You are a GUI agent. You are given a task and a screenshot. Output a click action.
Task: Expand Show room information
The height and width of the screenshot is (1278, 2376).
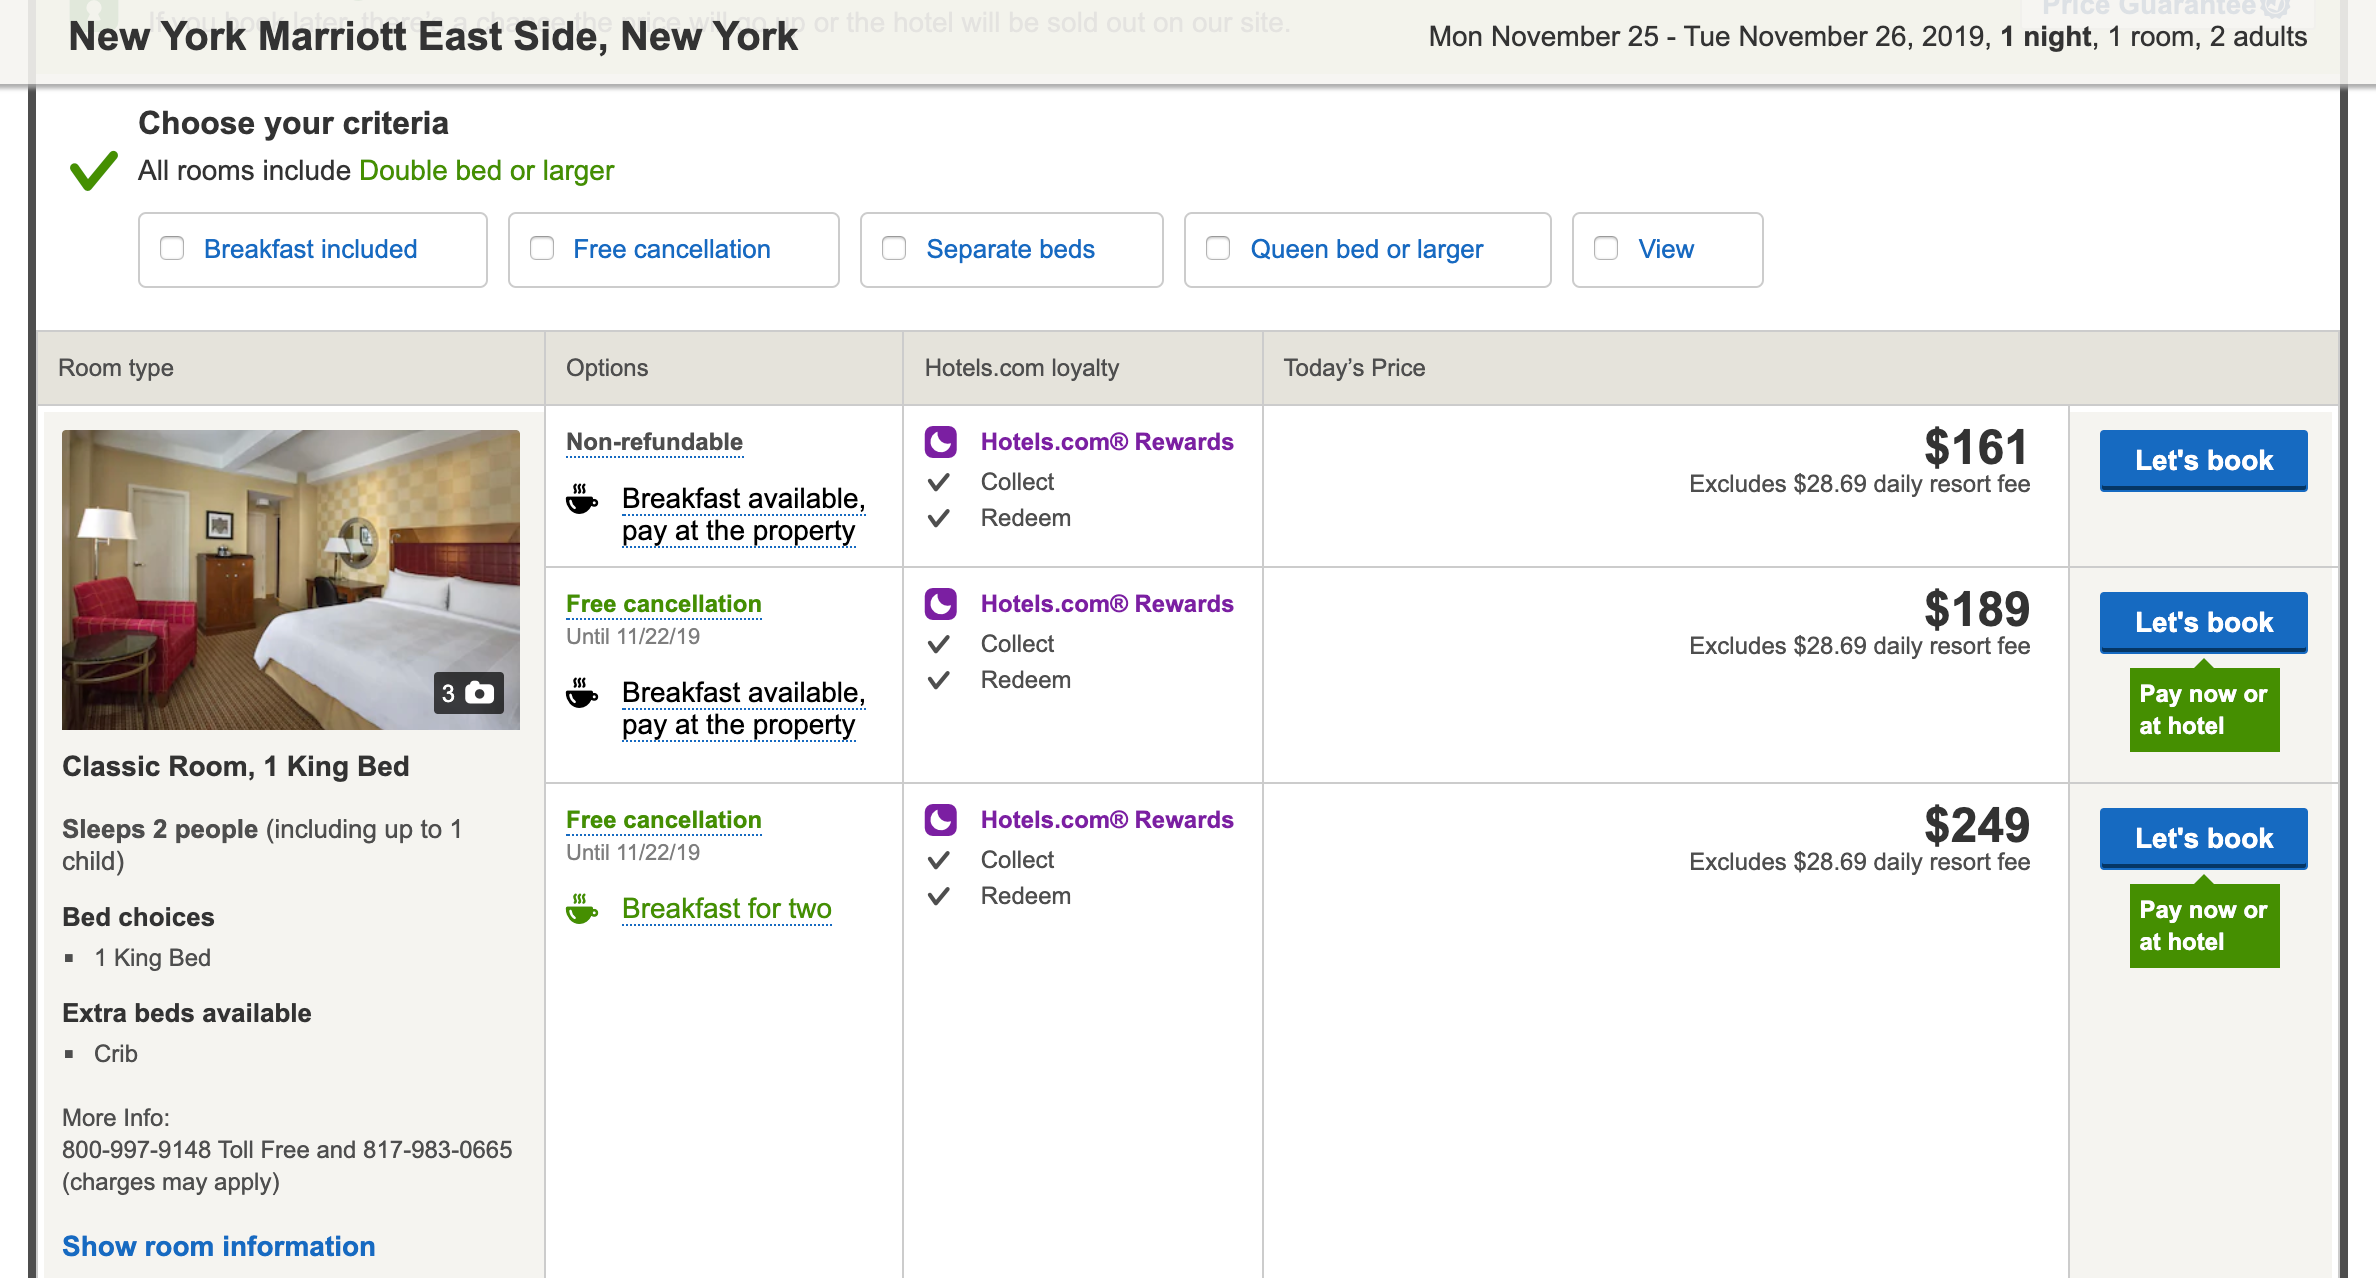[218, 1246]
